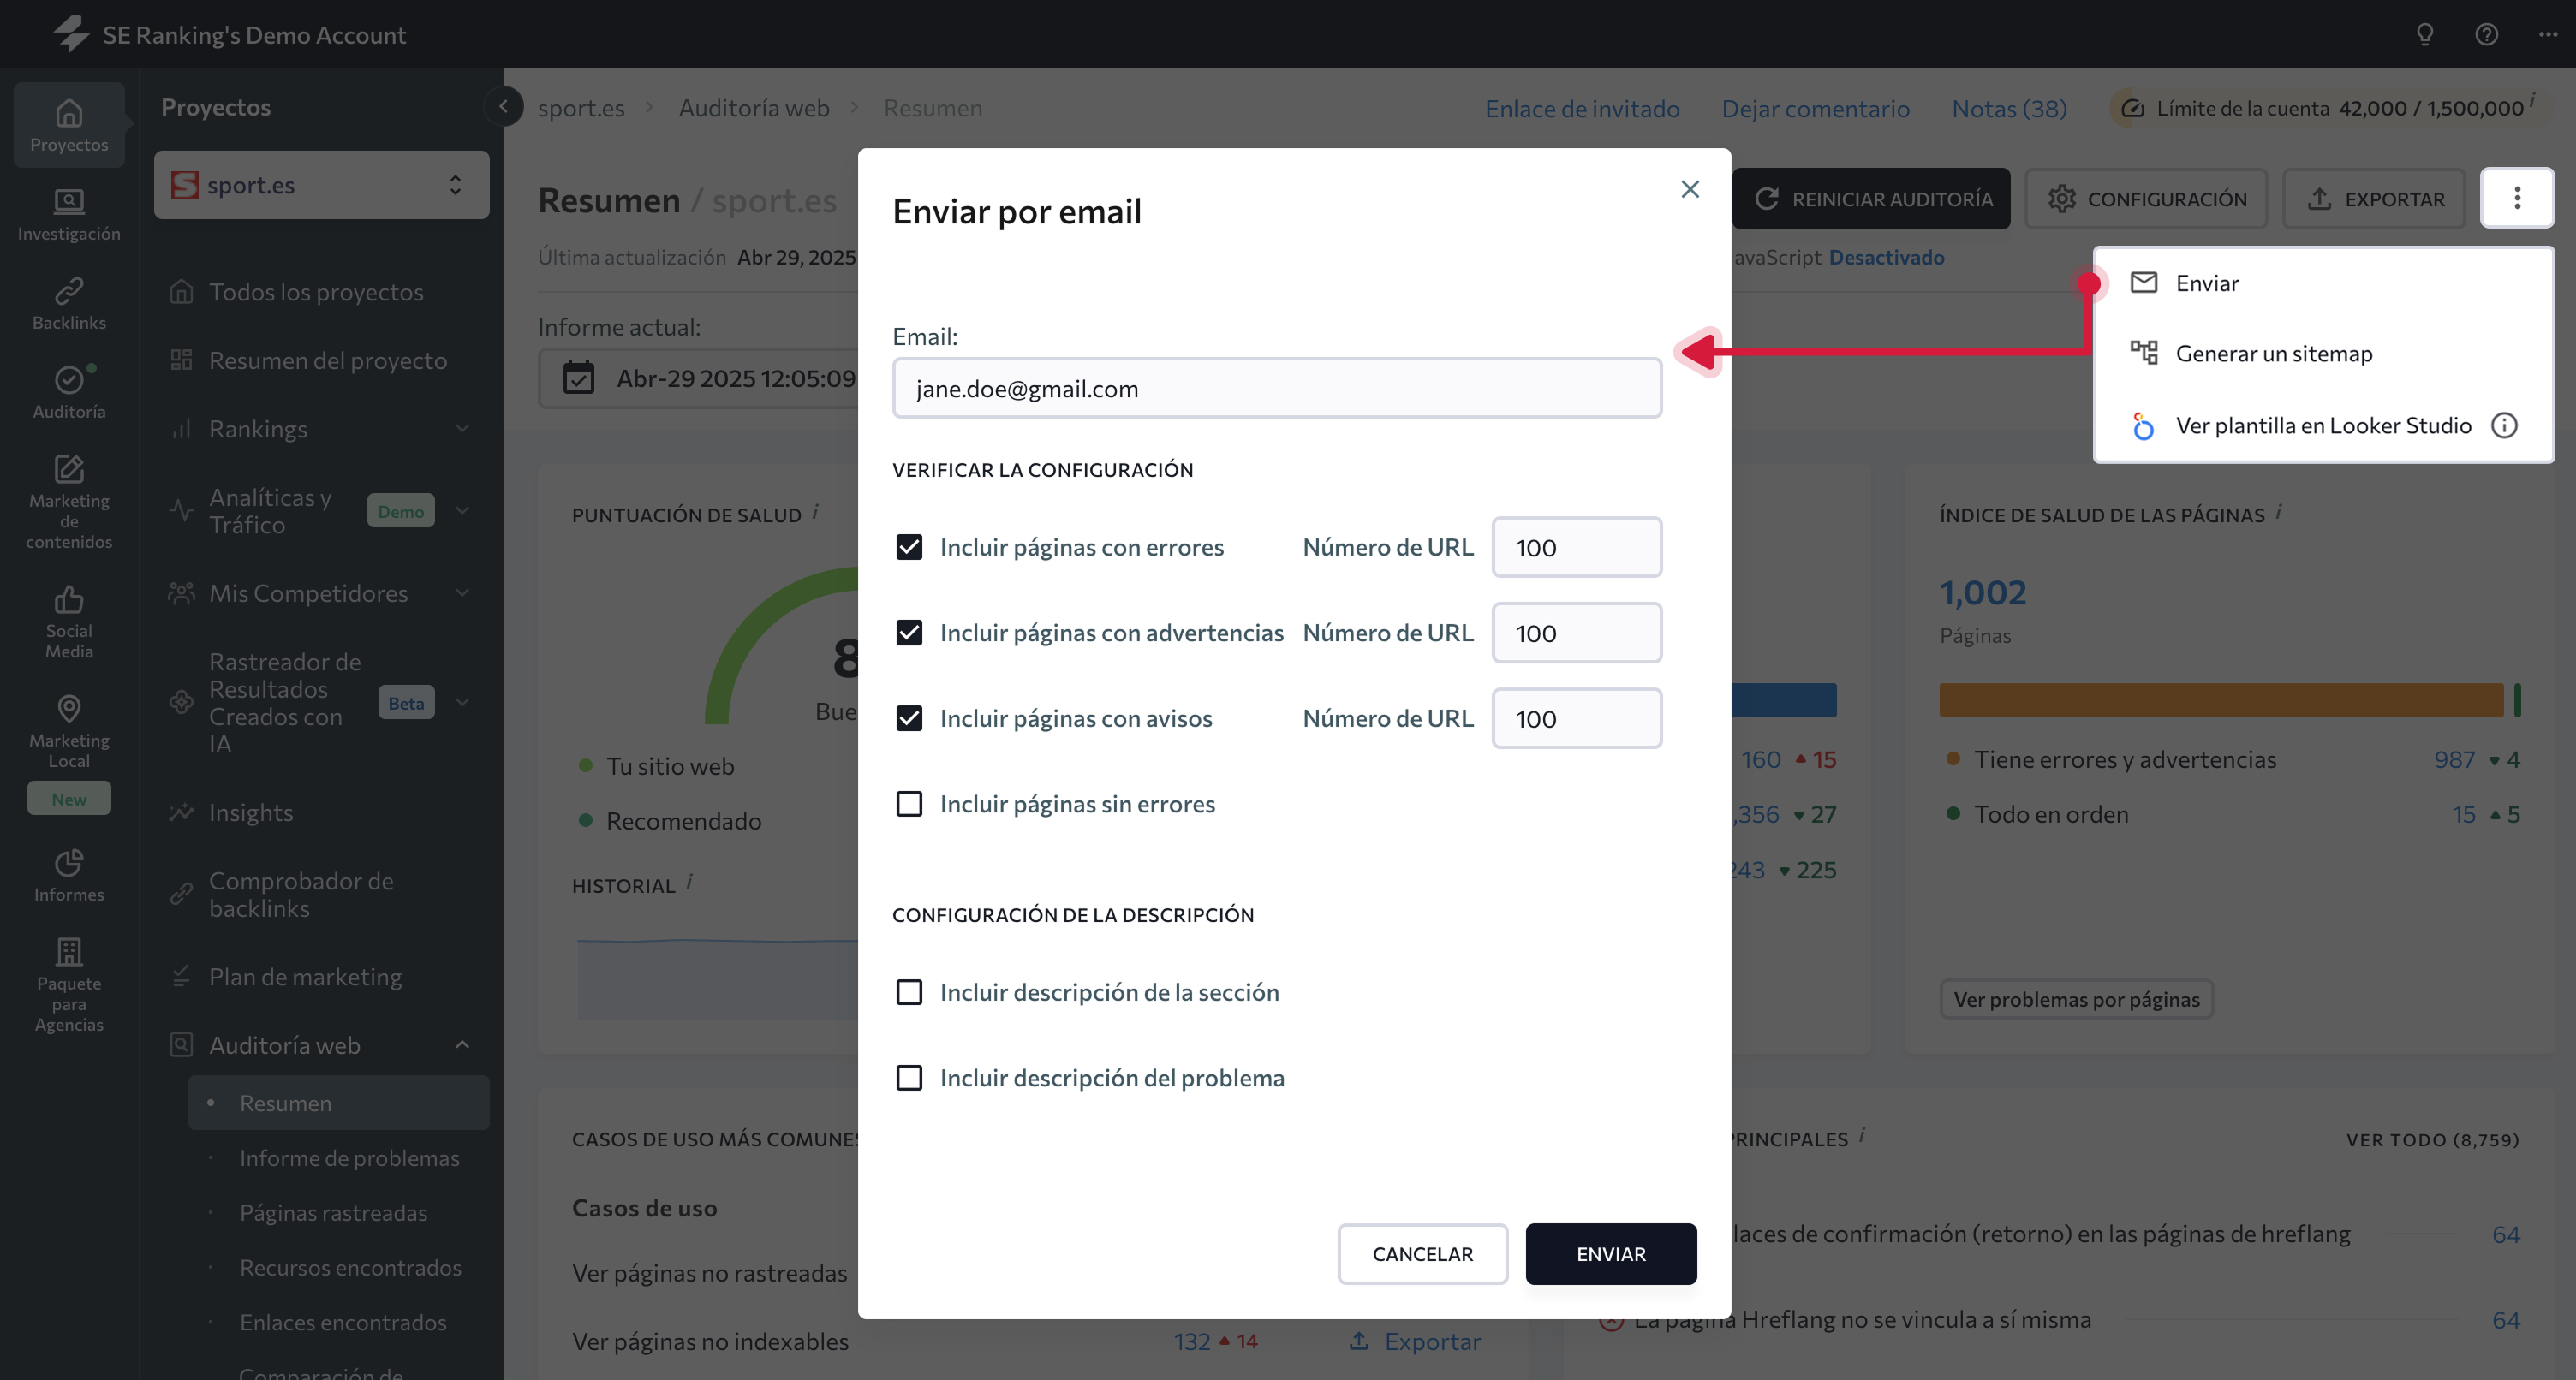Click the lightbulb tips icon
This screenshot has width=2576, height=1380.
[2424, 34]
